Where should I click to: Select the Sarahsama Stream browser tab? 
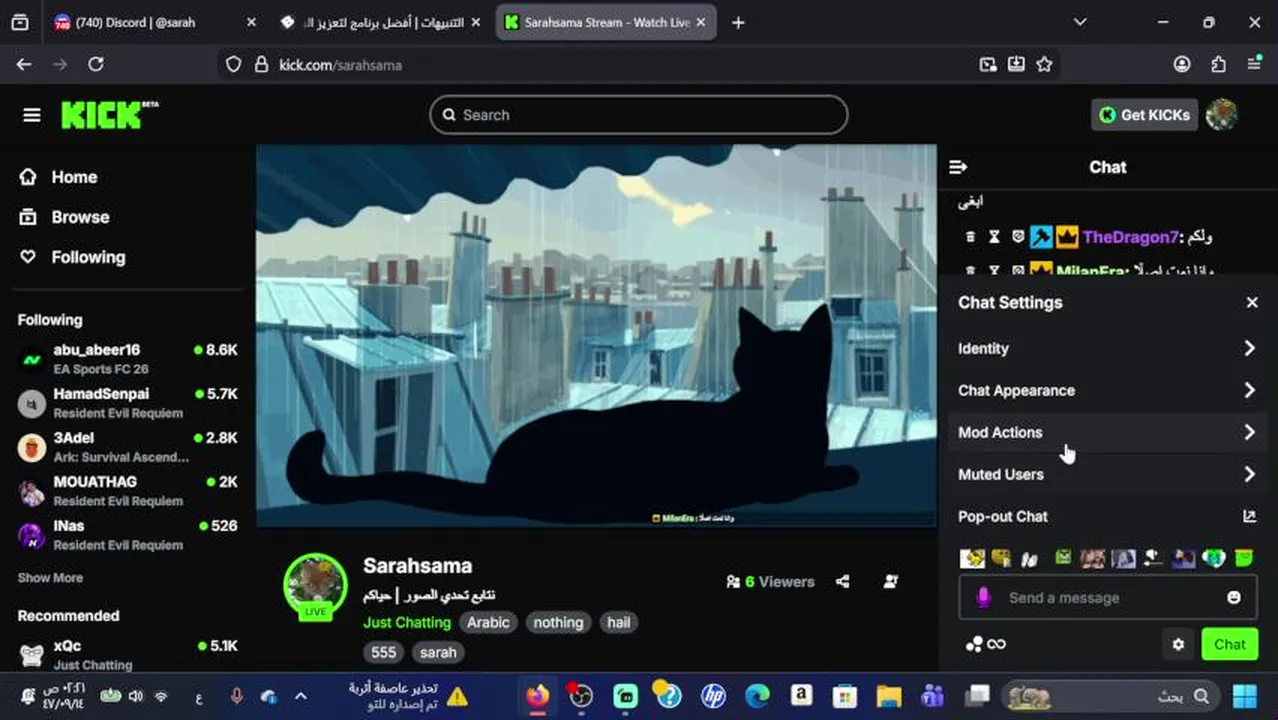(605, 22)
